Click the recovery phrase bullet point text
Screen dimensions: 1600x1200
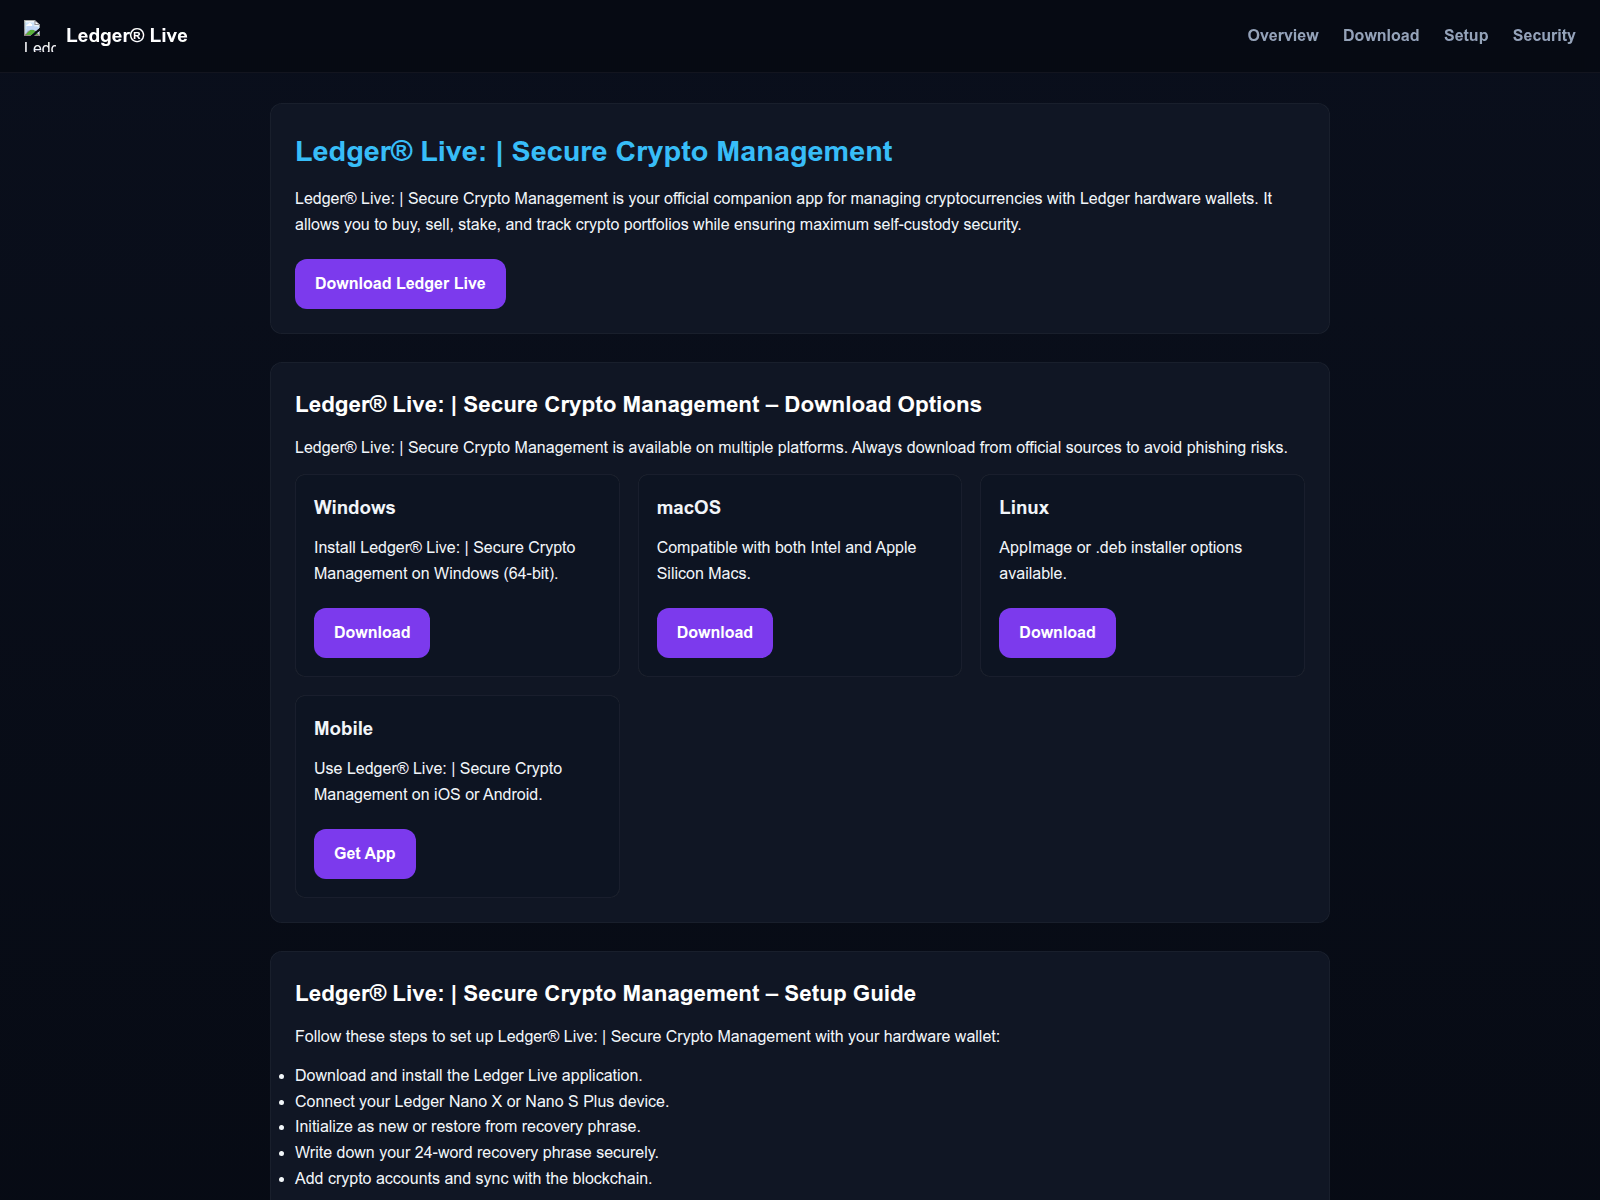pos(477,1152)
